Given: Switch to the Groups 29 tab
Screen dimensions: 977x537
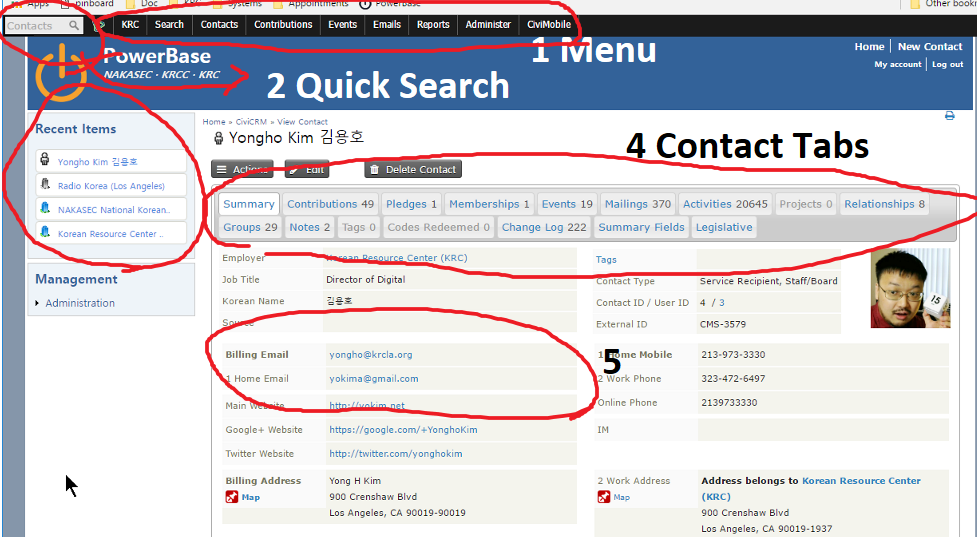Looking at the screenshot, I should click(x=250, y=227).
